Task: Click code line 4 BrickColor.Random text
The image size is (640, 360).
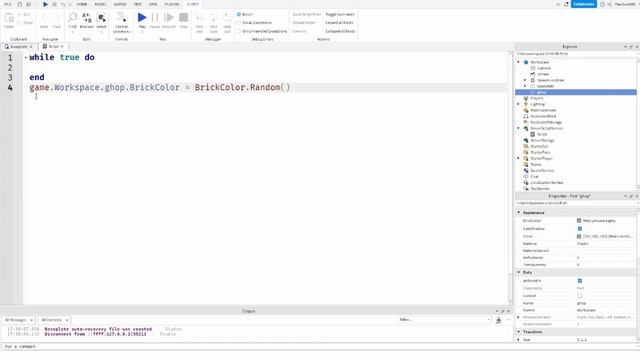Action: (x=242, y=87)
